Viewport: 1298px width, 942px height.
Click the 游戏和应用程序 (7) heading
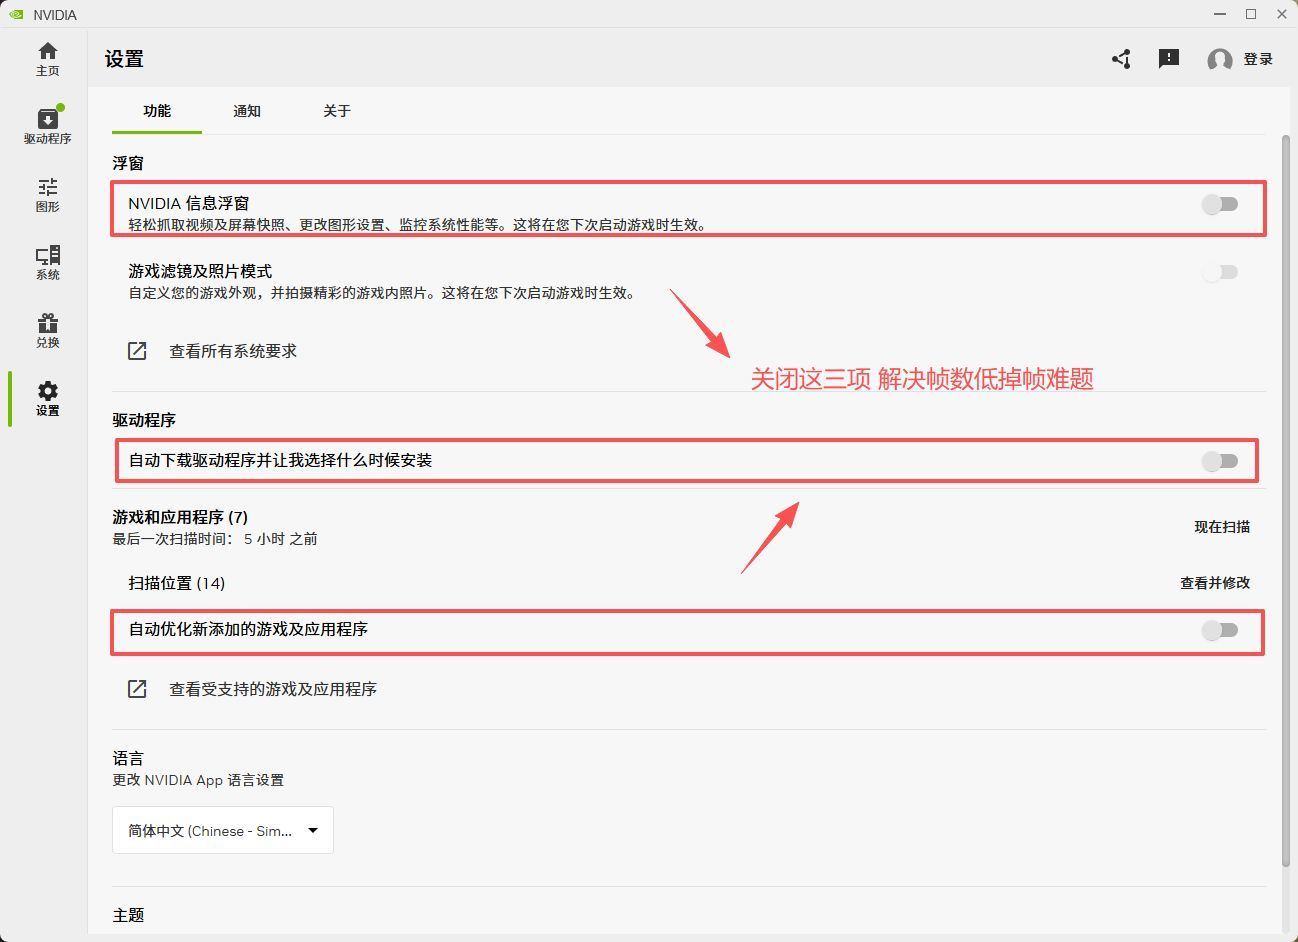(x=180, y=517)
